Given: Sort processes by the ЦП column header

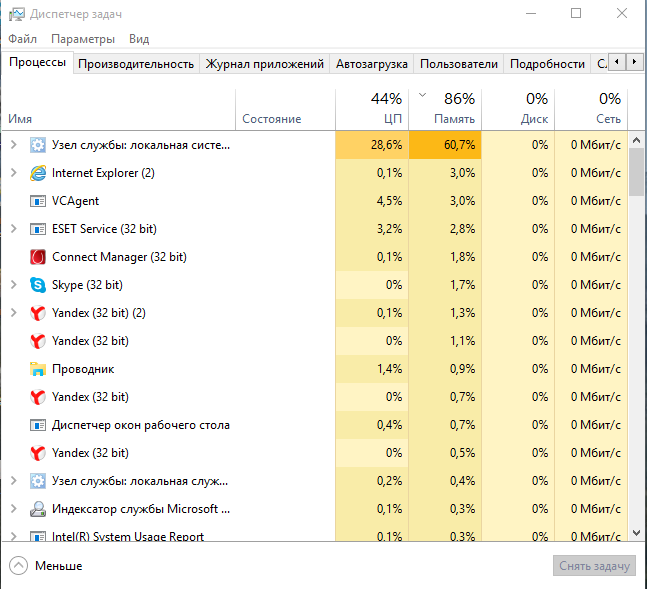Looking at the screenshot, I should pos(372,108).
